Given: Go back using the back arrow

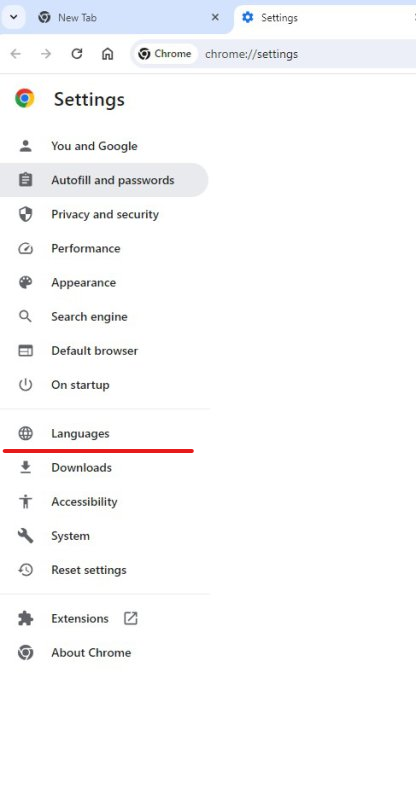Looking at the screenshot, I should (x=16, y=54).
